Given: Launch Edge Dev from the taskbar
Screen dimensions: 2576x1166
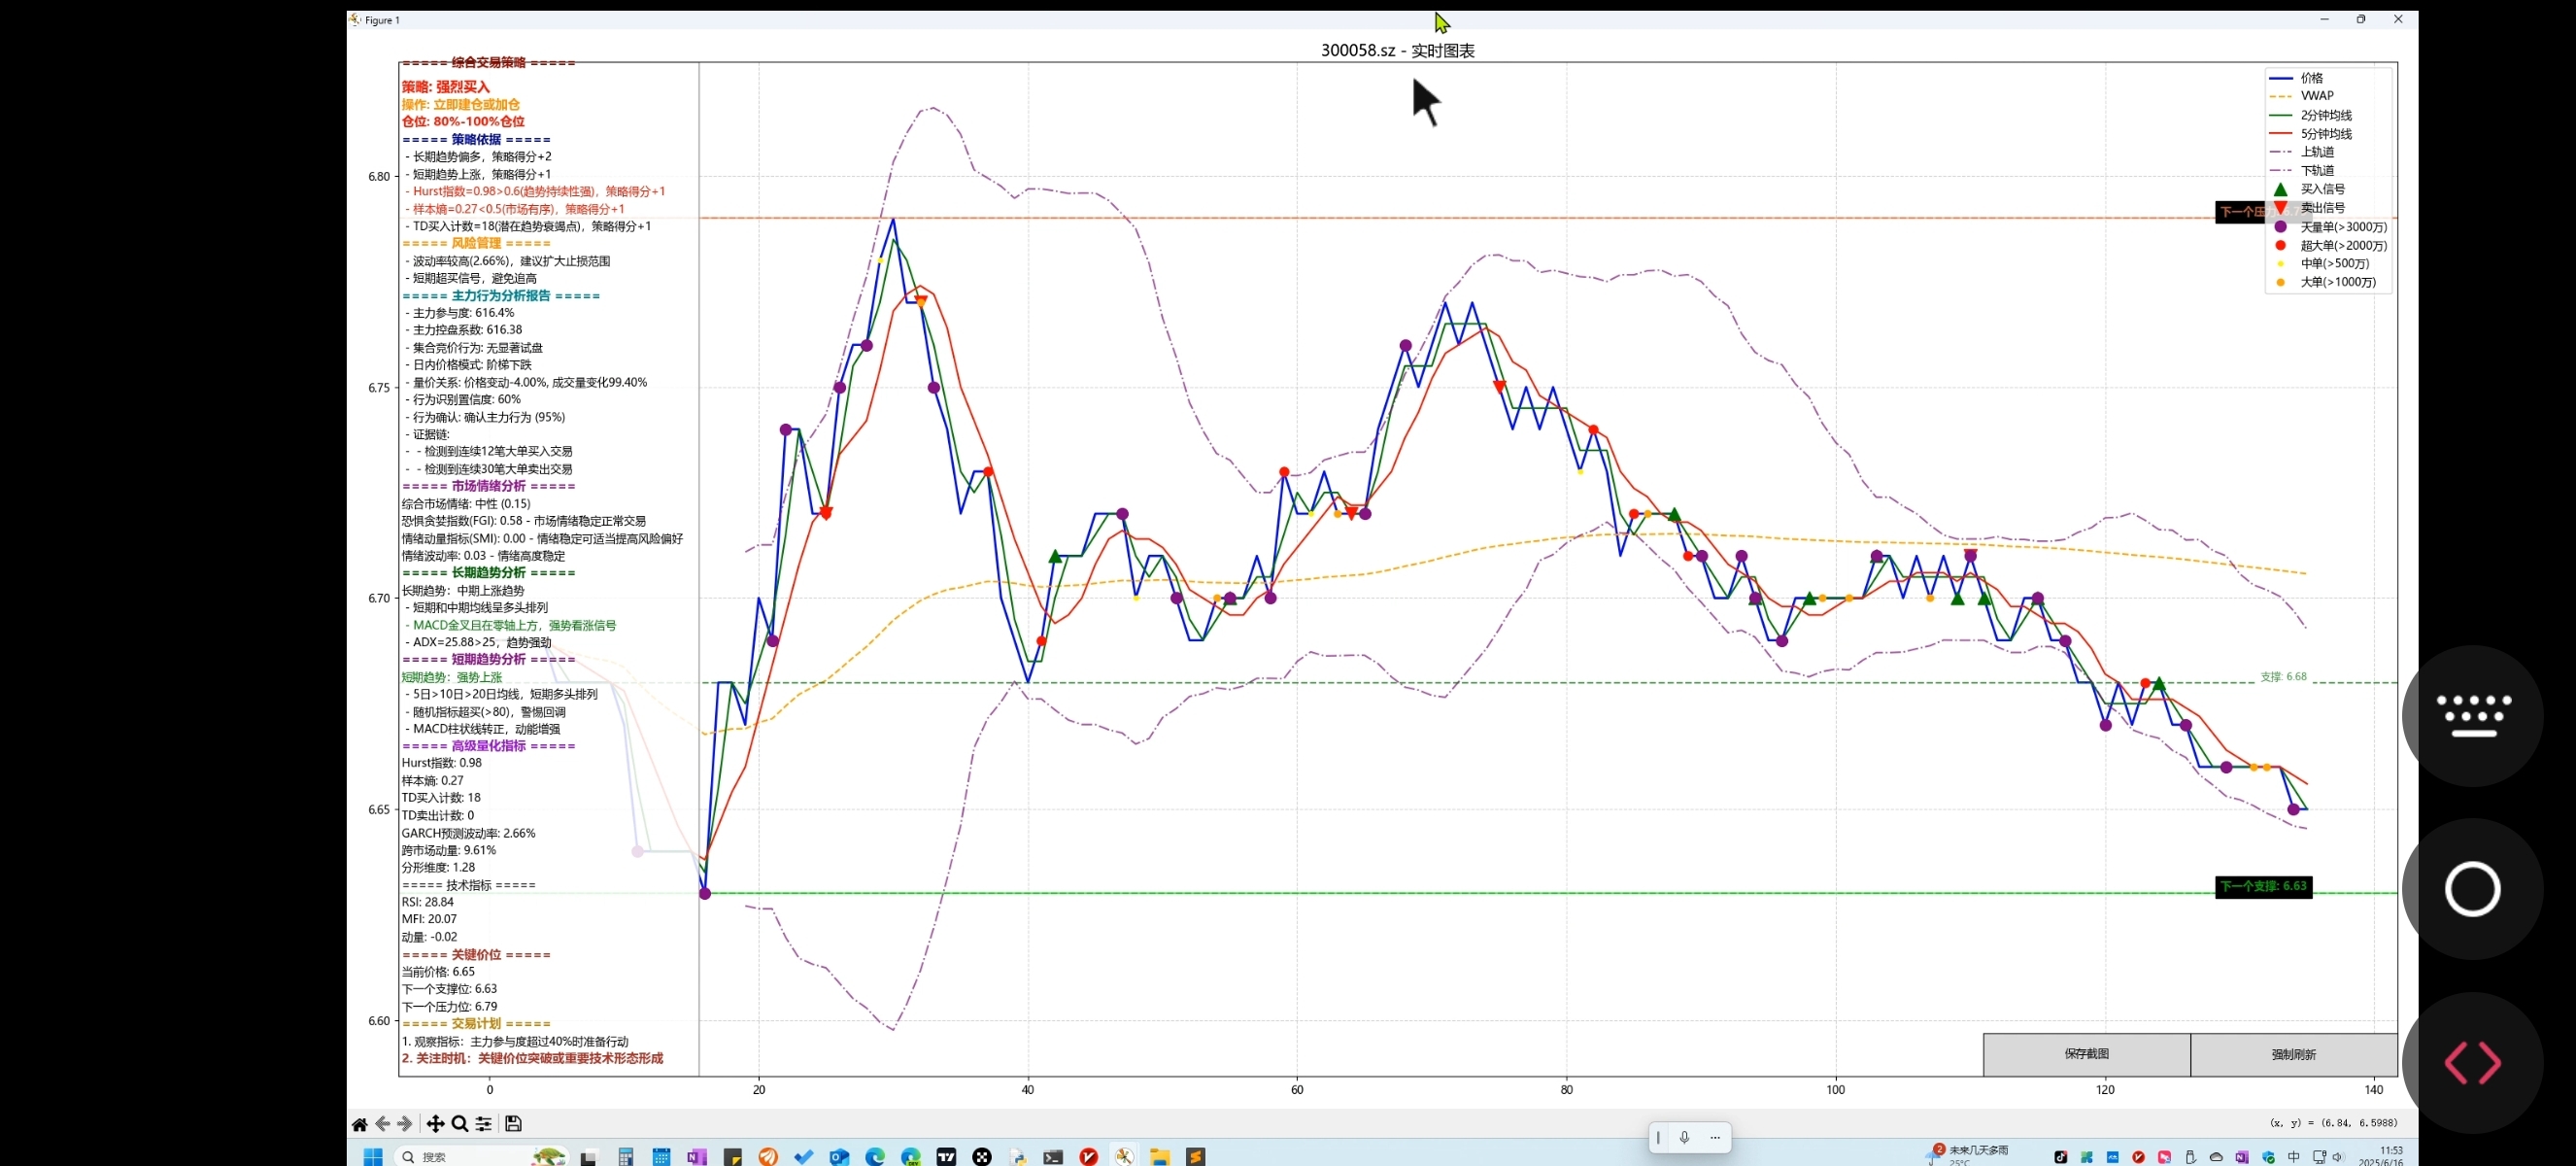Looking at the screenshot, I should tap(911, 1157).
